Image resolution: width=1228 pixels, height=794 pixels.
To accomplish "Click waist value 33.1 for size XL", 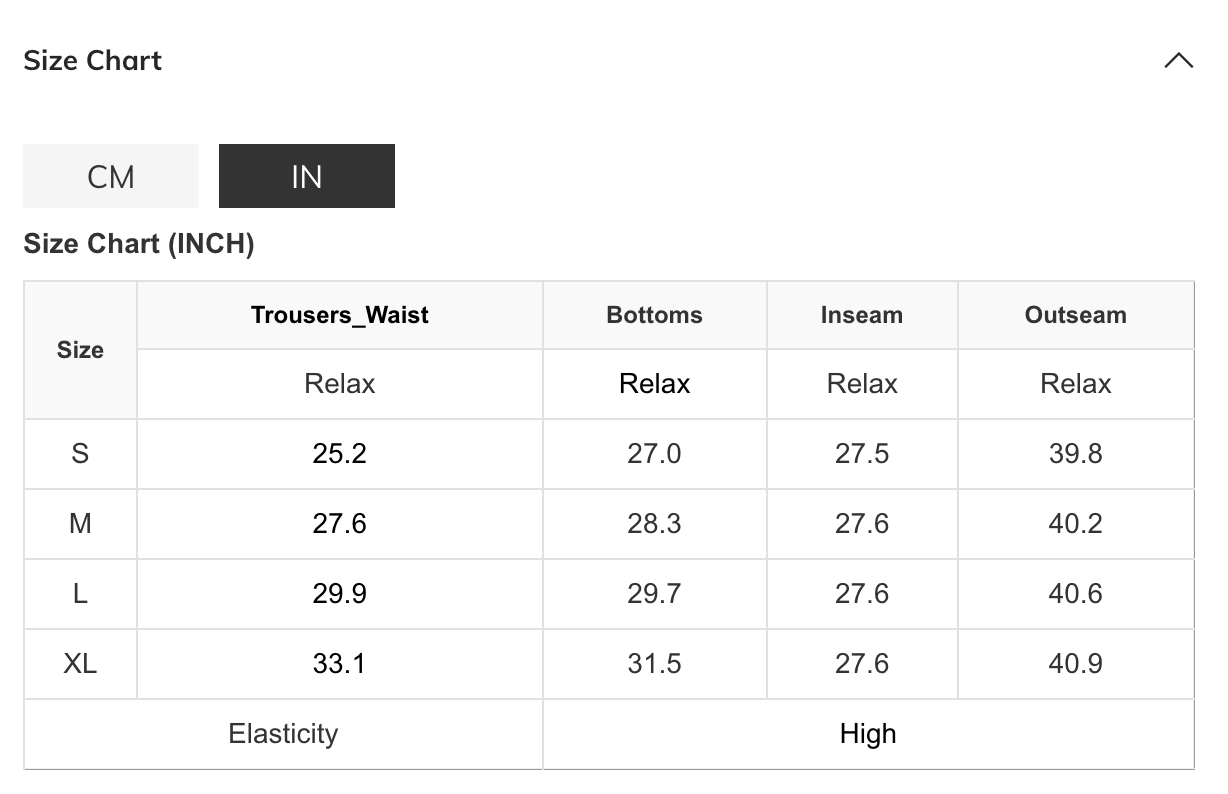I will pos(340,664).
